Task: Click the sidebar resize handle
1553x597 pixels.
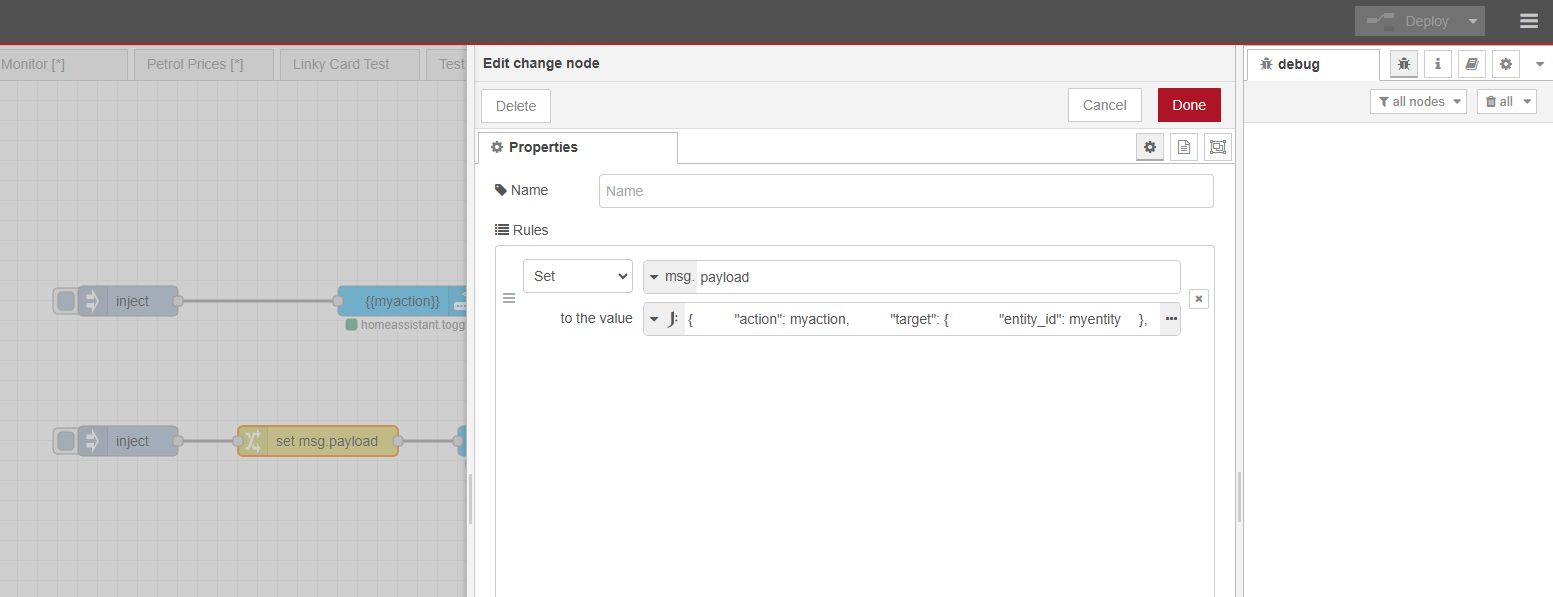Action: pyautogui.click(x=1239, y=497)
